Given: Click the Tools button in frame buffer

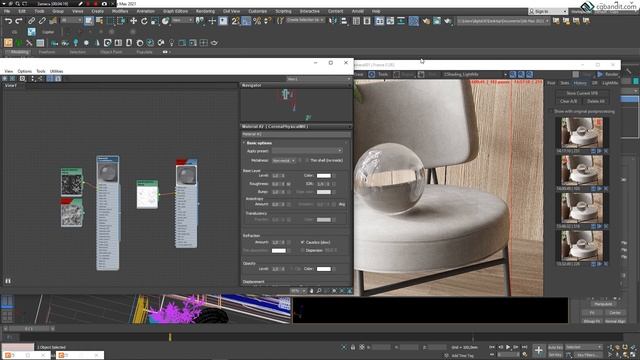Looking at the screenshot, I should coord(383,74).
